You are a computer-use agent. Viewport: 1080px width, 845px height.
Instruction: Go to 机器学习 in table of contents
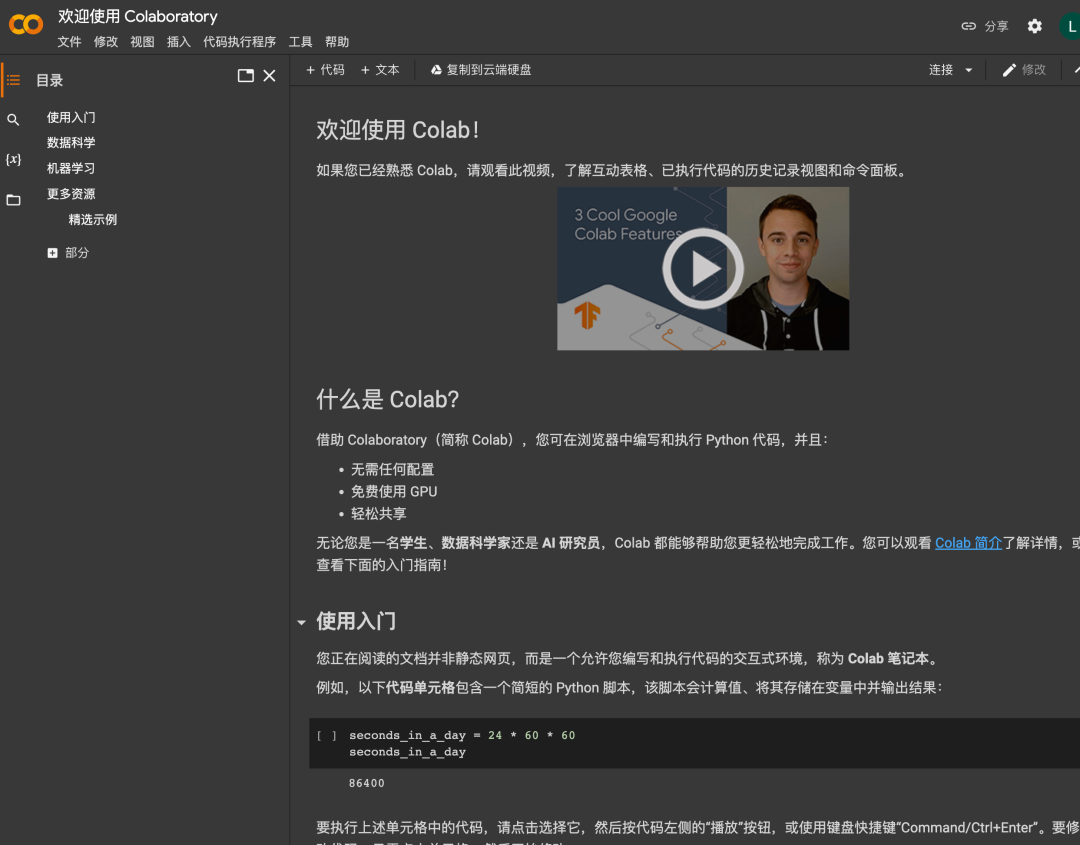pos(71,169)
